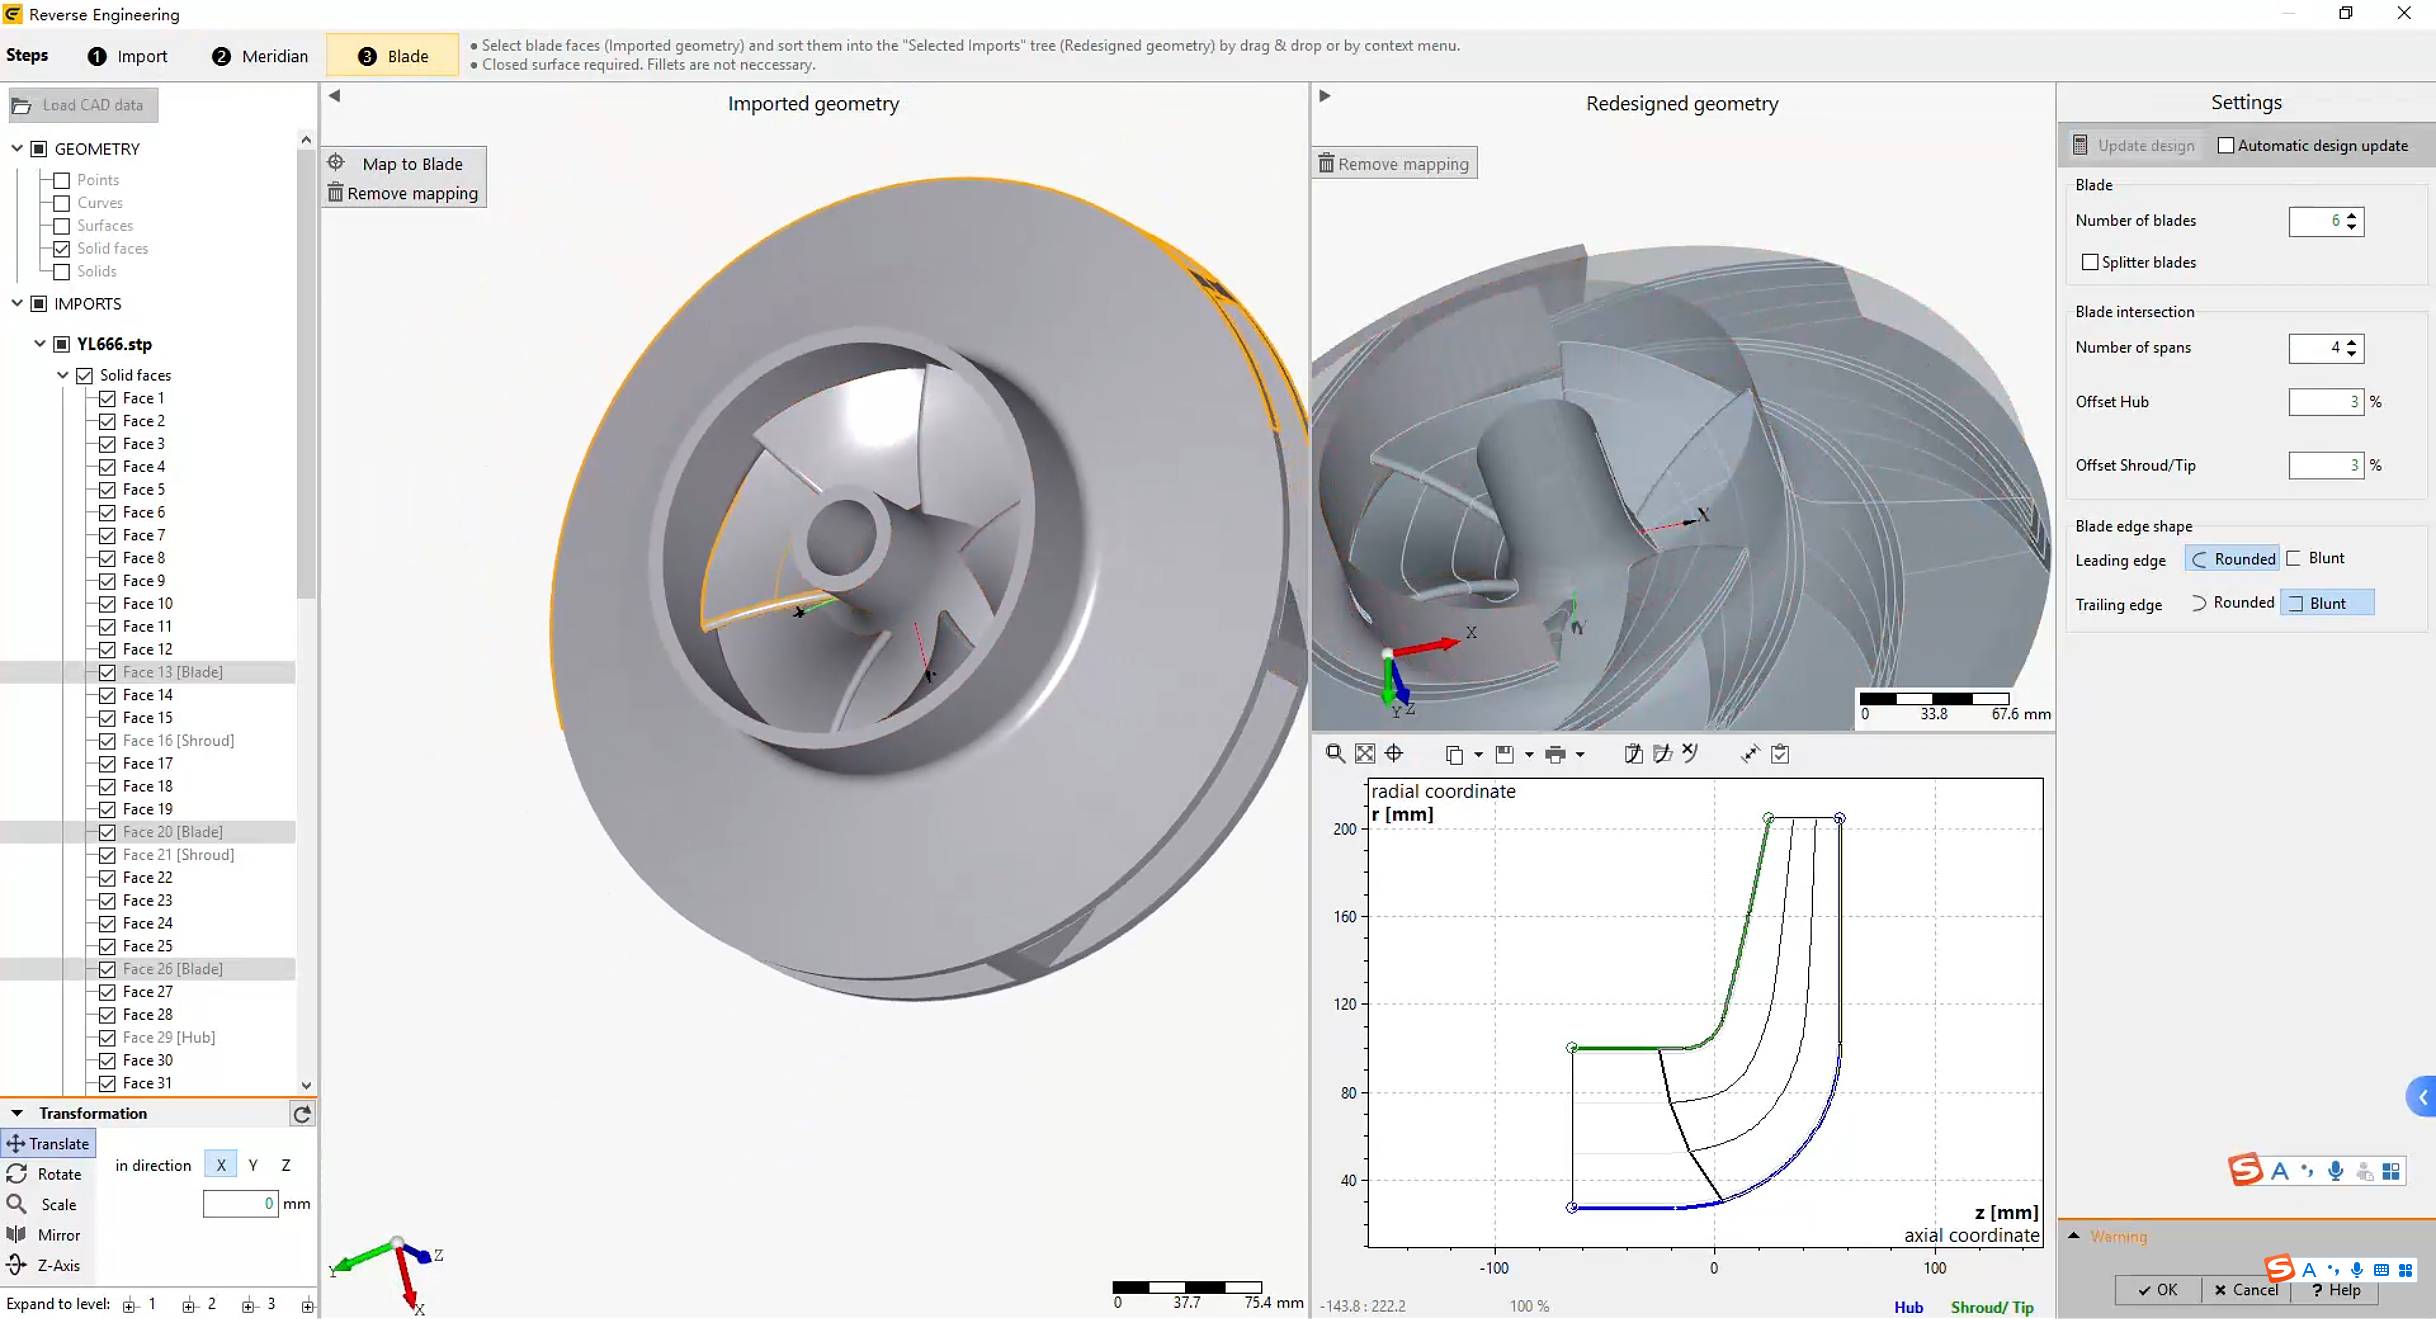Screen dimensions: 2436x1319
Task: Select the Rotate transformation tool
Action: [x=45, y=1174]
